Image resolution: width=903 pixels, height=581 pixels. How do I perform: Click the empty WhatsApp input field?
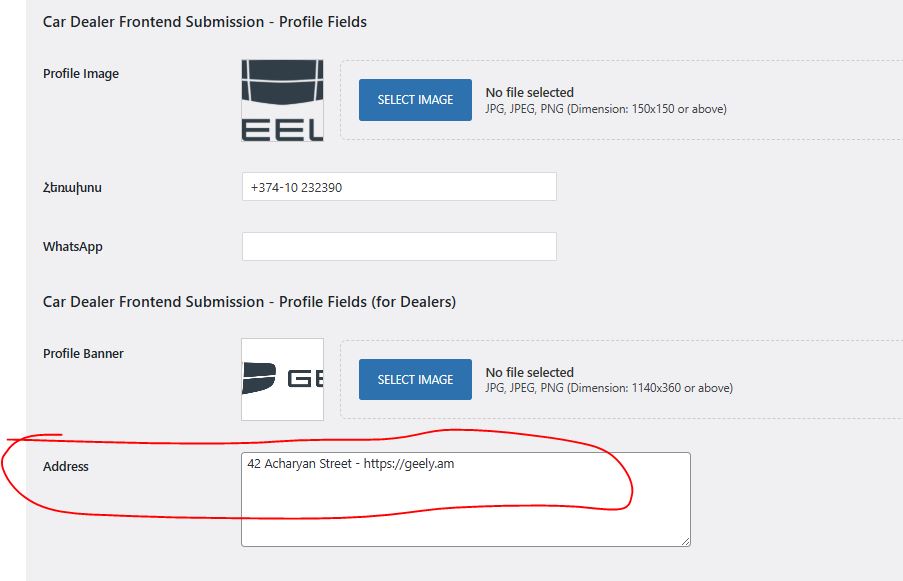tap(398, 247)
